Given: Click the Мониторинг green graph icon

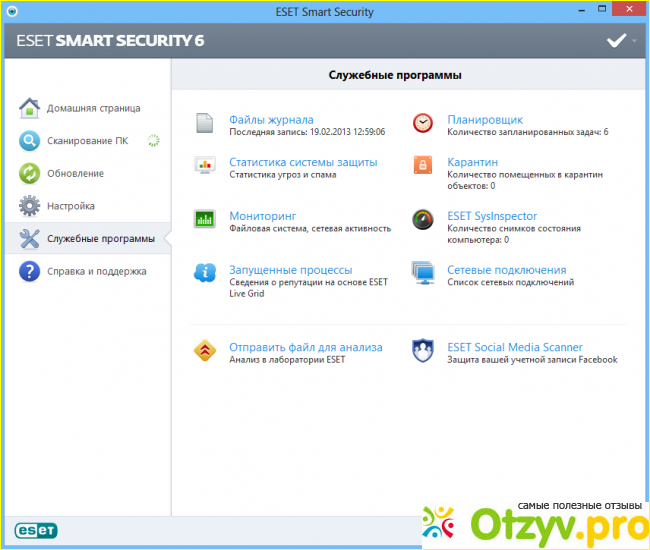Looking at the screenshot, I should click(205, 220).
